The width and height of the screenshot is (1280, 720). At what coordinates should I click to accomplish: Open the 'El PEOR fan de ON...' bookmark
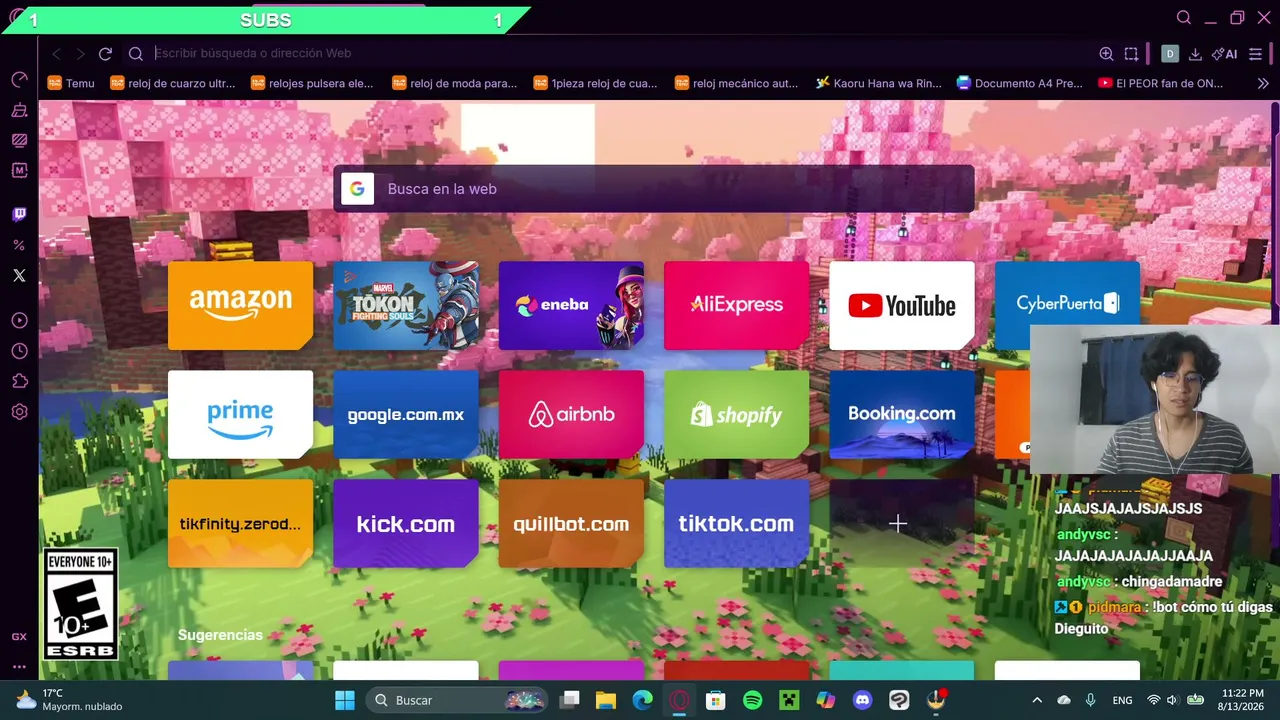click(x=1161, y=84)
